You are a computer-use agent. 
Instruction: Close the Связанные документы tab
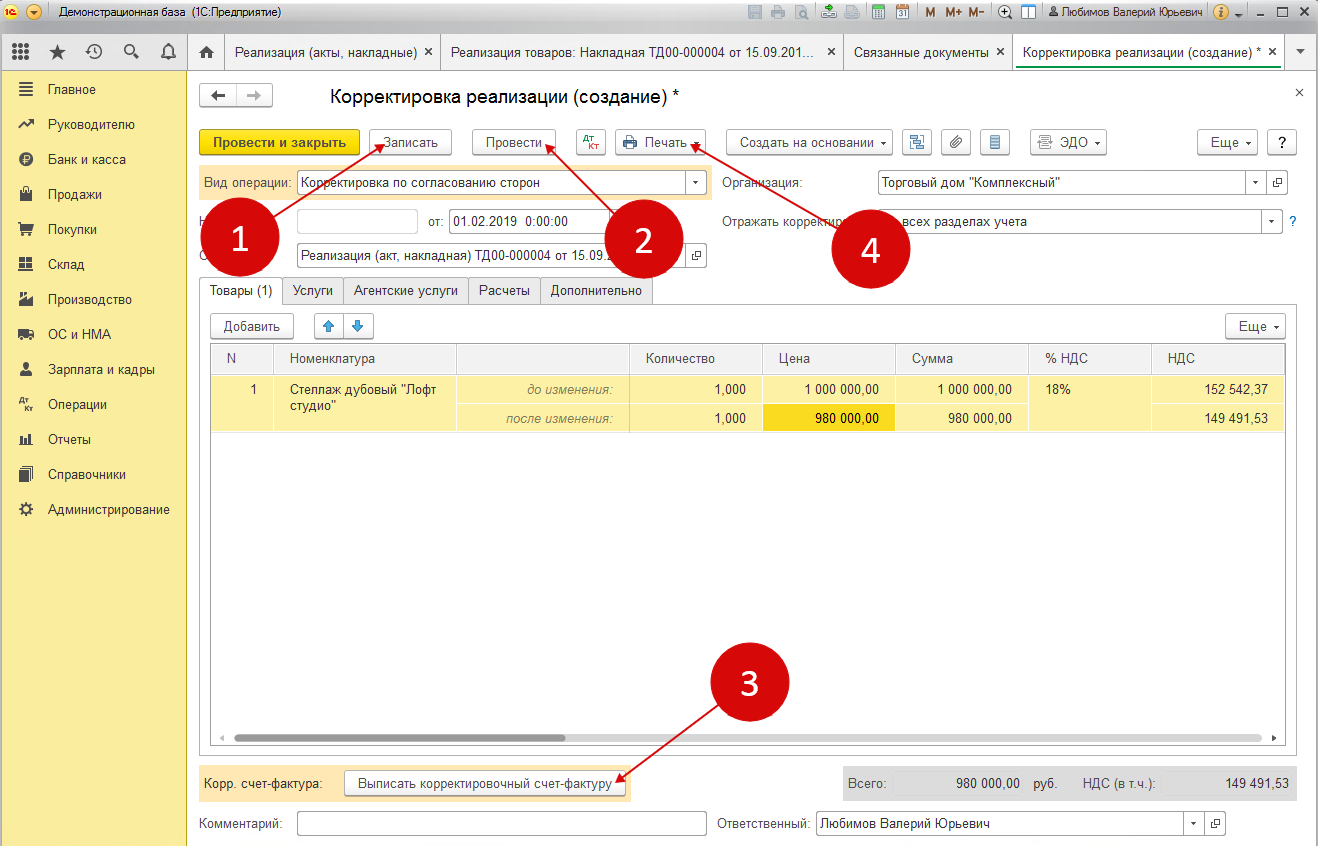pos(1000,52)
